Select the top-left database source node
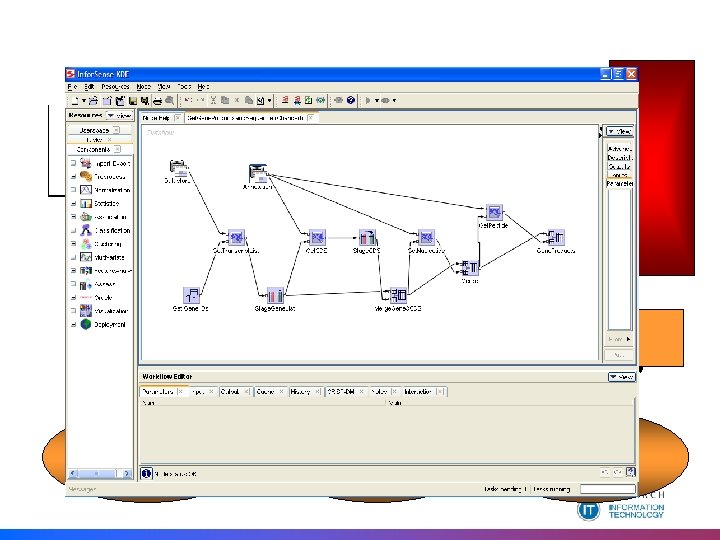The height and width of the screenshot is (540, 720). (178, 168)
